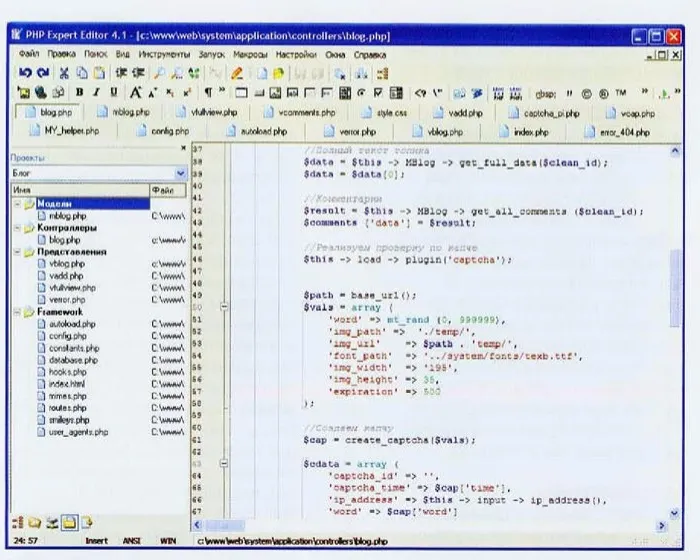Open the Правка menu

(x=61, y=54)
